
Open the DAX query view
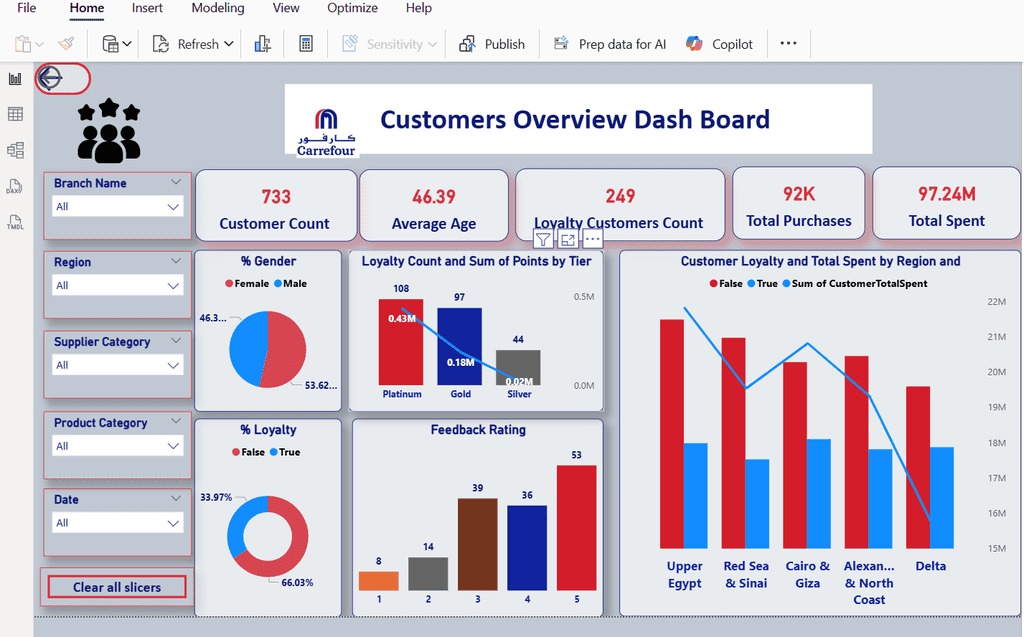coord(15,186)
